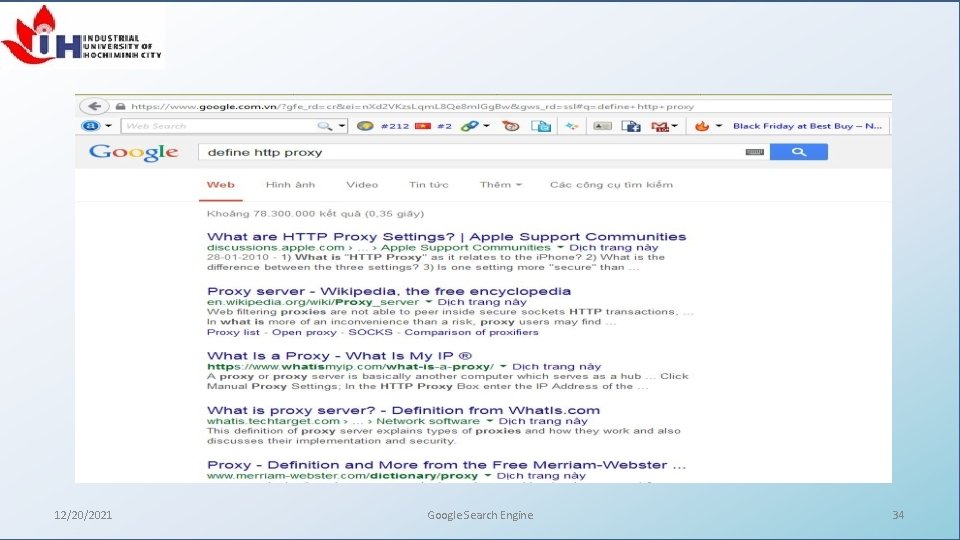
Task: Open Các công cụ tìm kiếm tools
Action: [x=611, y=185]
